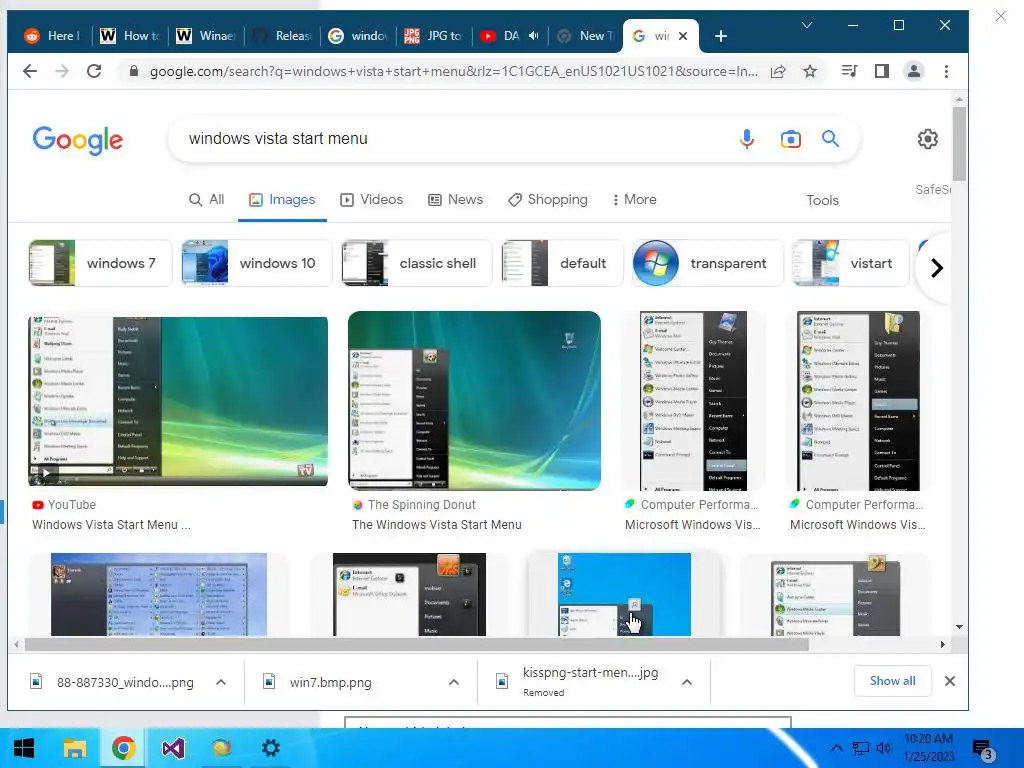Bookmark this page with the star
The image size is (1024, 768).
[x=810, y=71]
